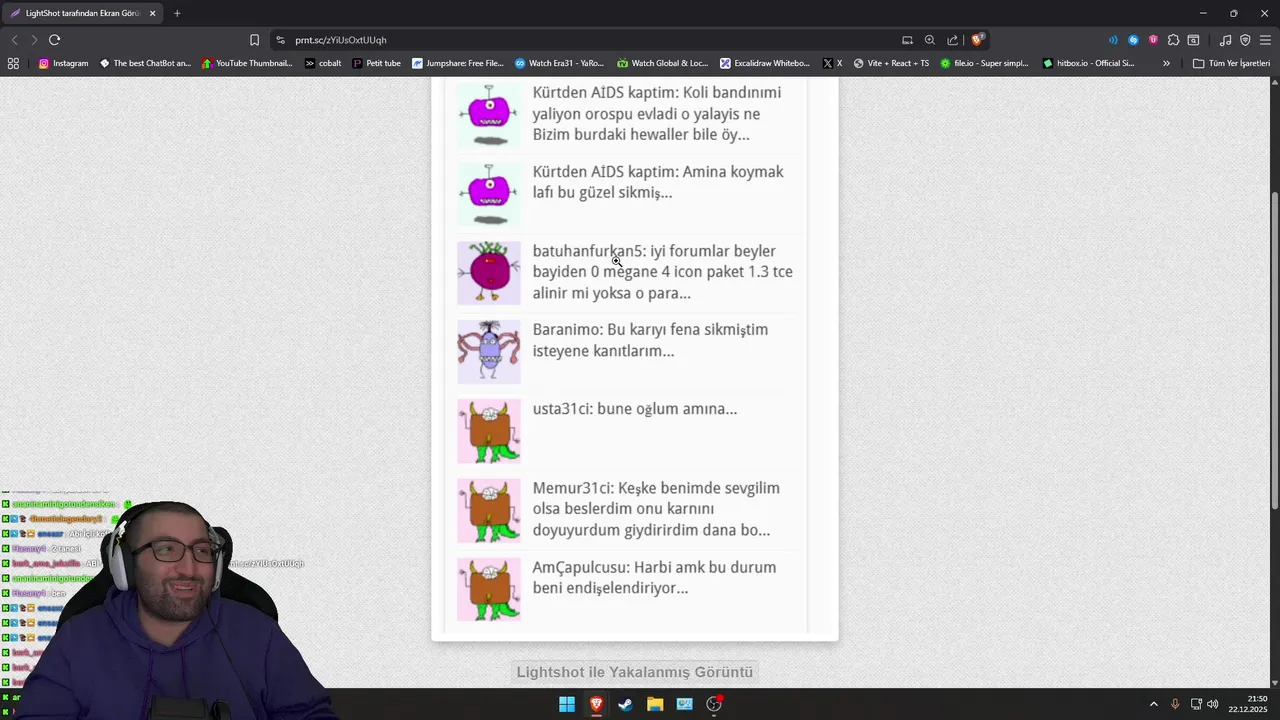Open the 'Tüm Yer İşaretleri' folder
Screen dimensions: 1280x720
1231,63
